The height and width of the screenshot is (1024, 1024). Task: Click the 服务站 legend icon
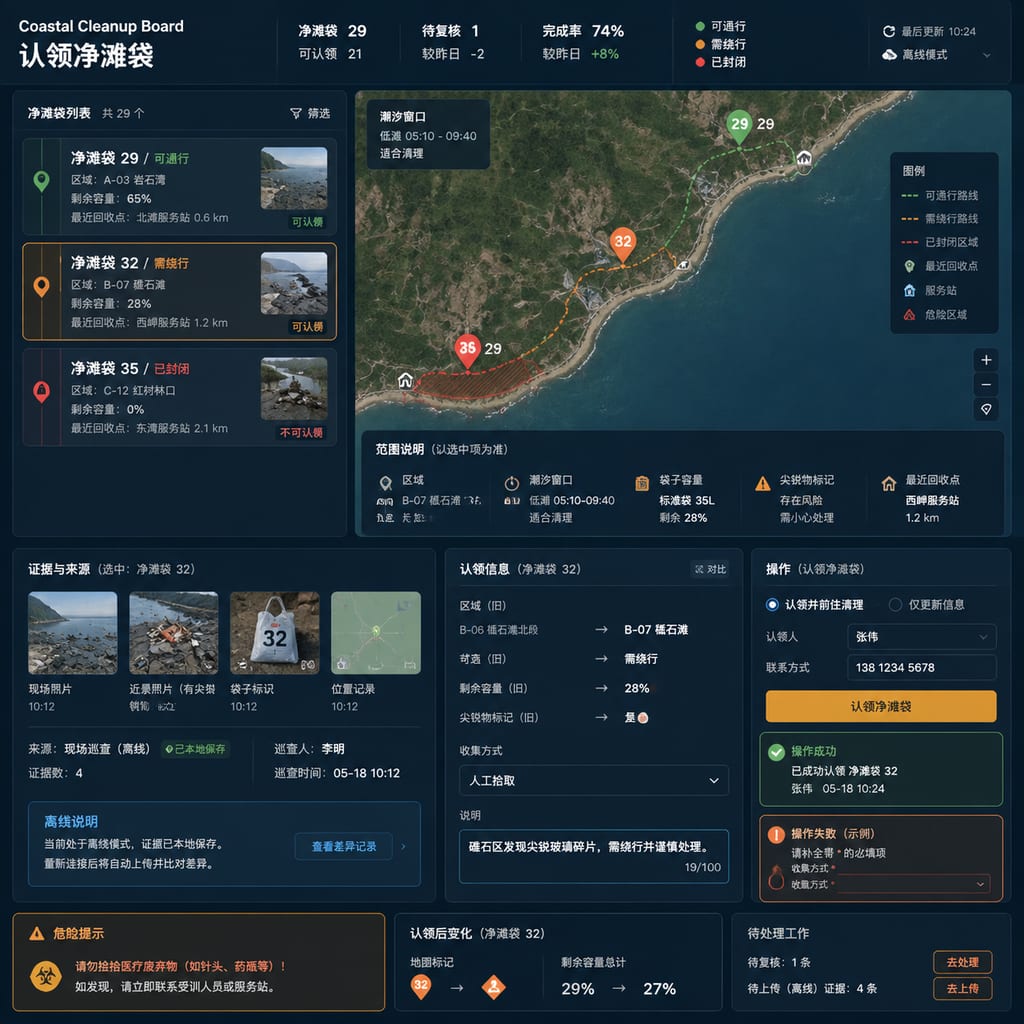coord(909,291)
